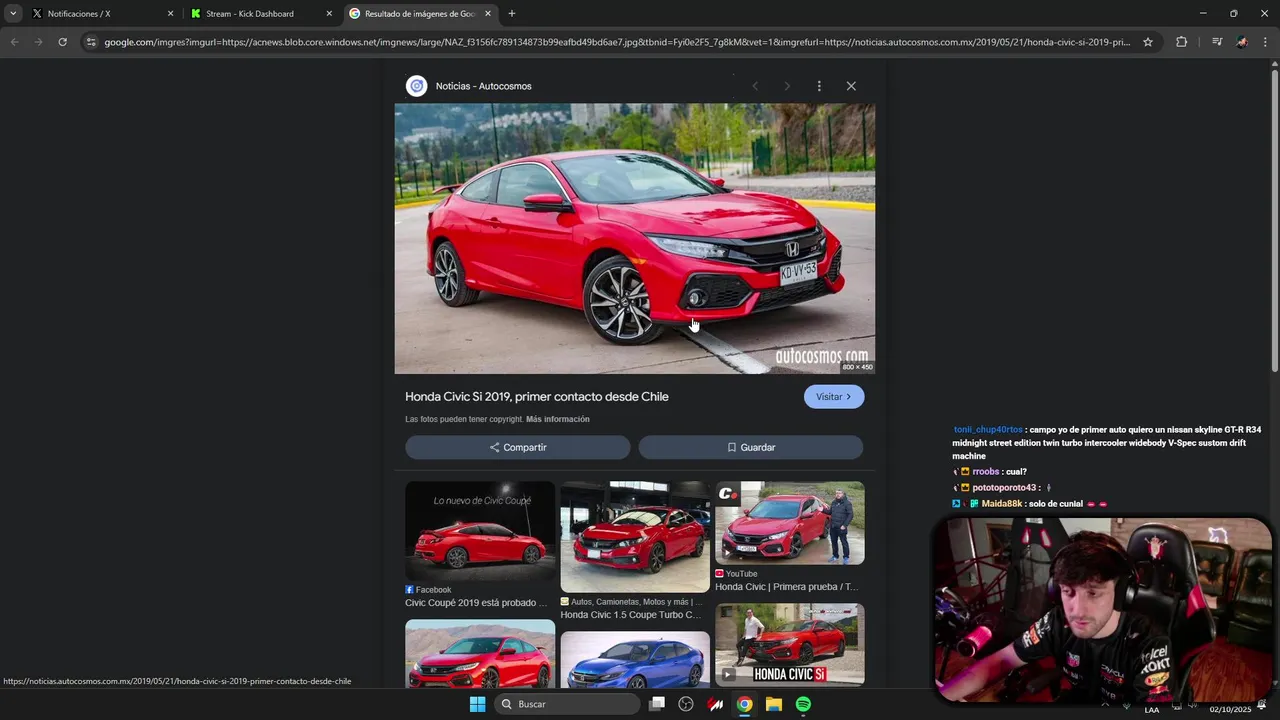Open the media control icon in toolbar

(x=1217, y=42)
